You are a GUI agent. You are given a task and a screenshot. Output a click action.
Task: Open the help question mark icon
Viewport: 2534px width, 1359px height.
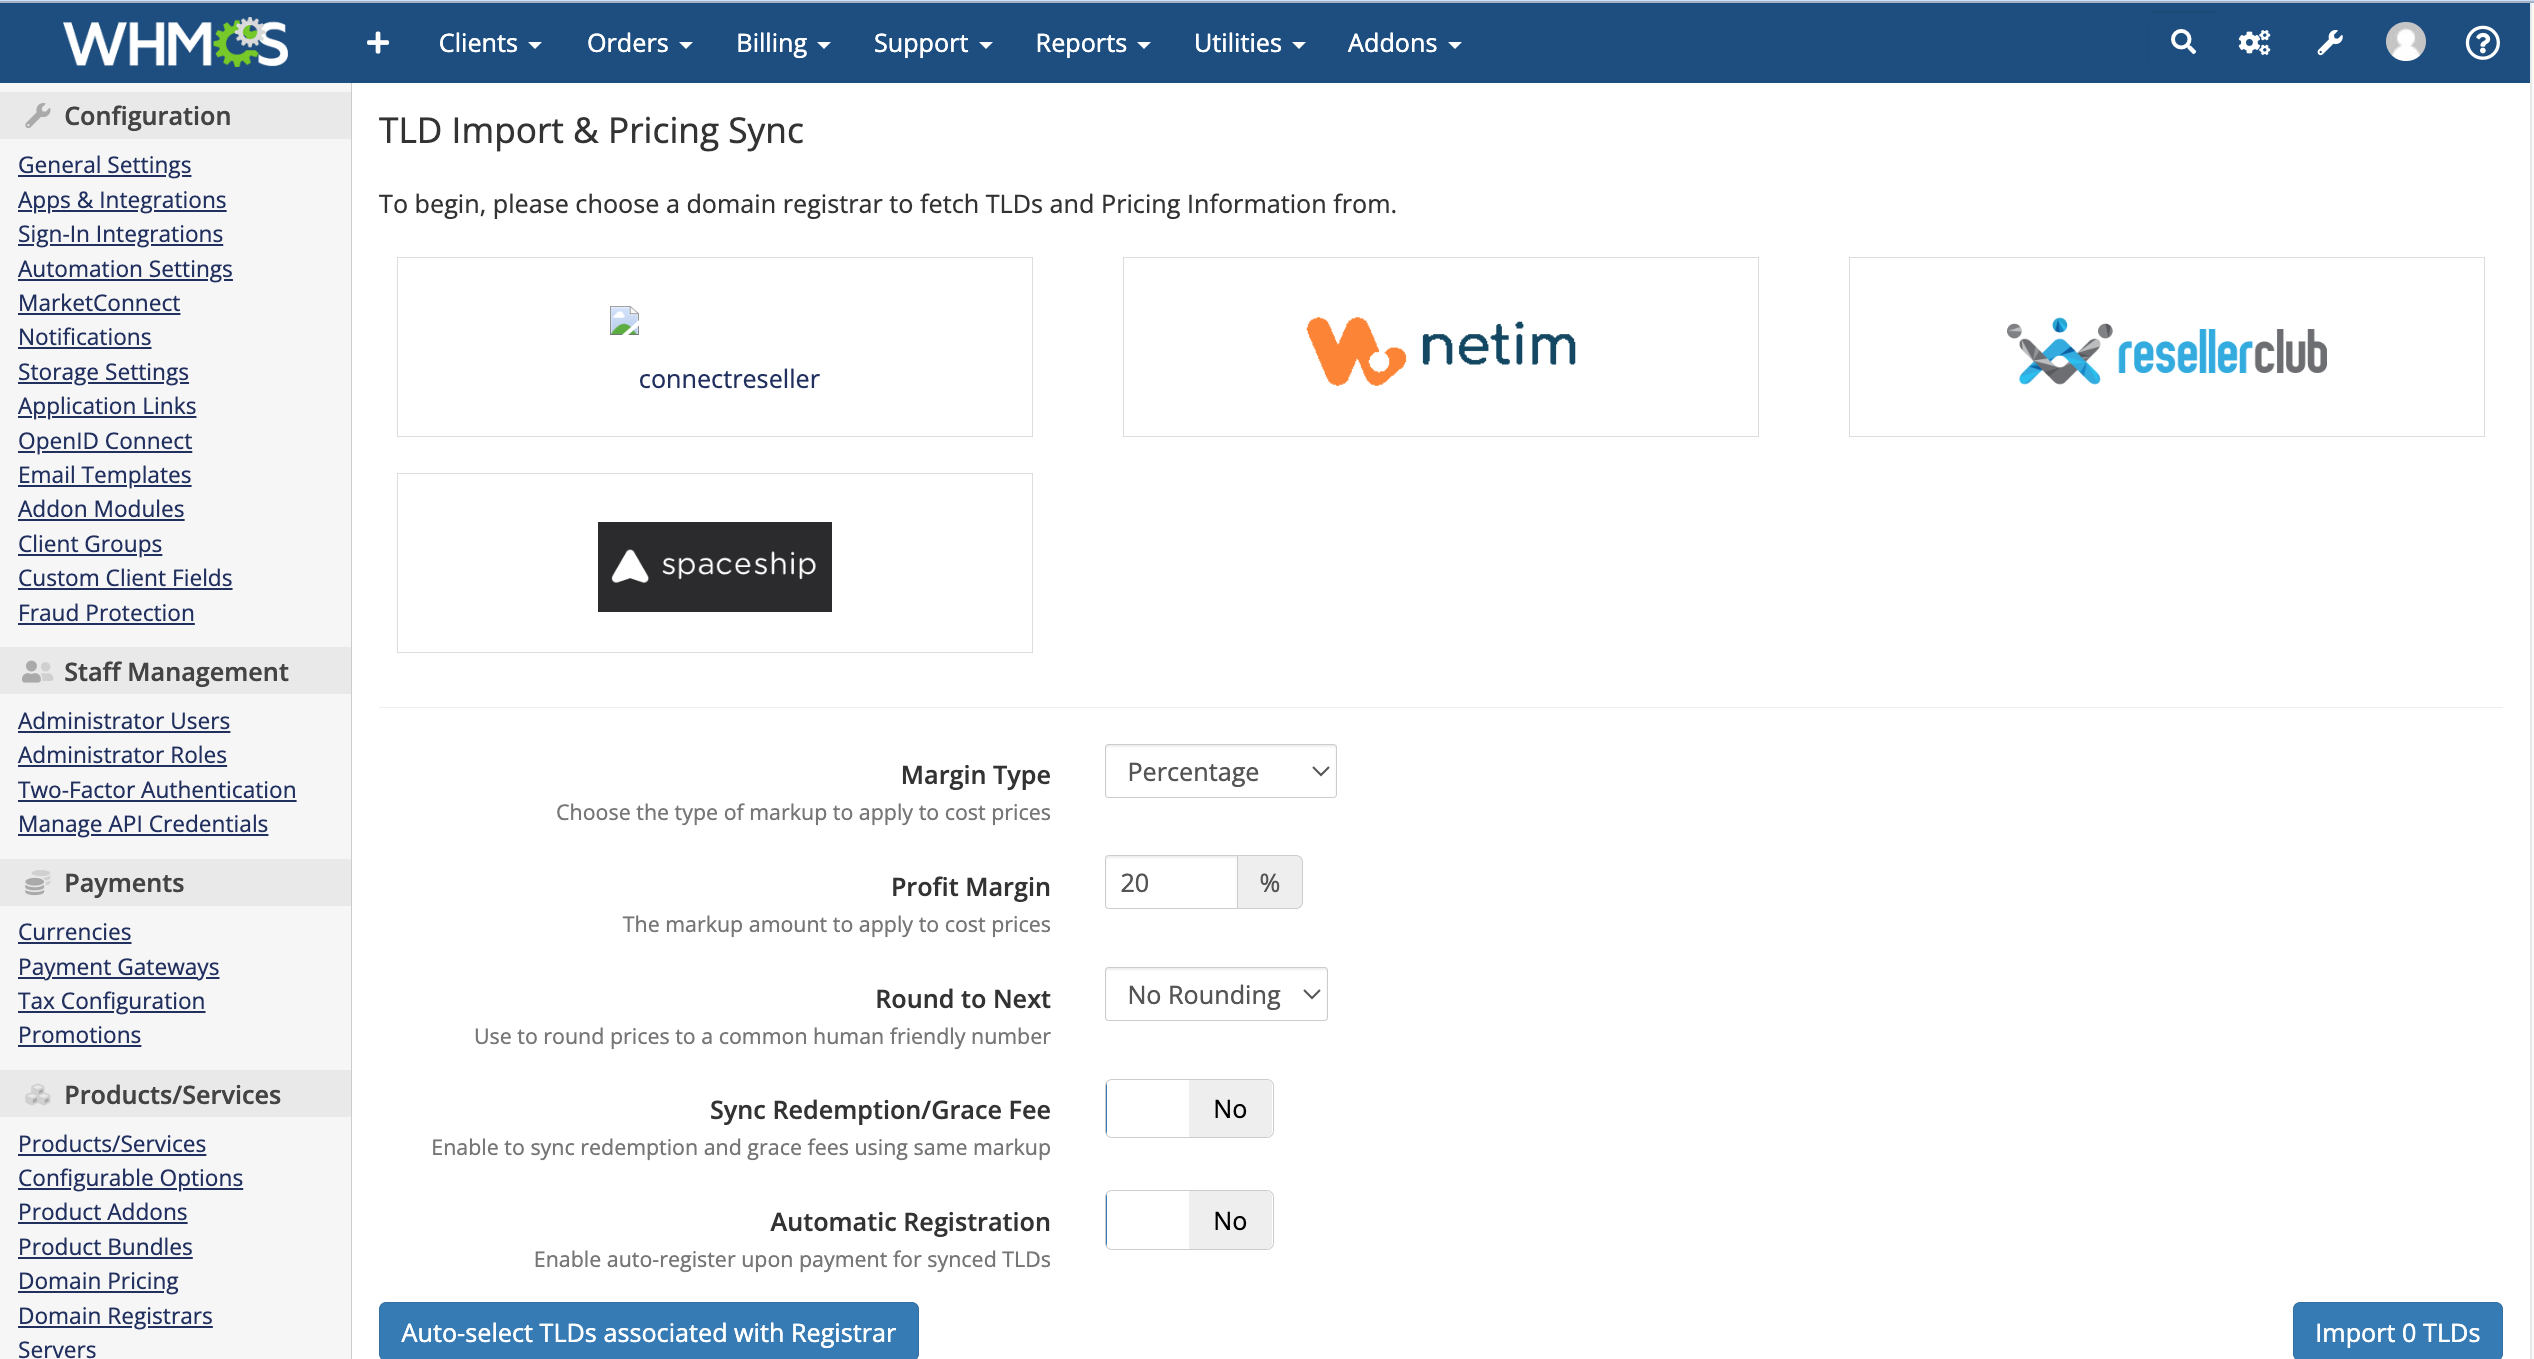coord(2482,43)
